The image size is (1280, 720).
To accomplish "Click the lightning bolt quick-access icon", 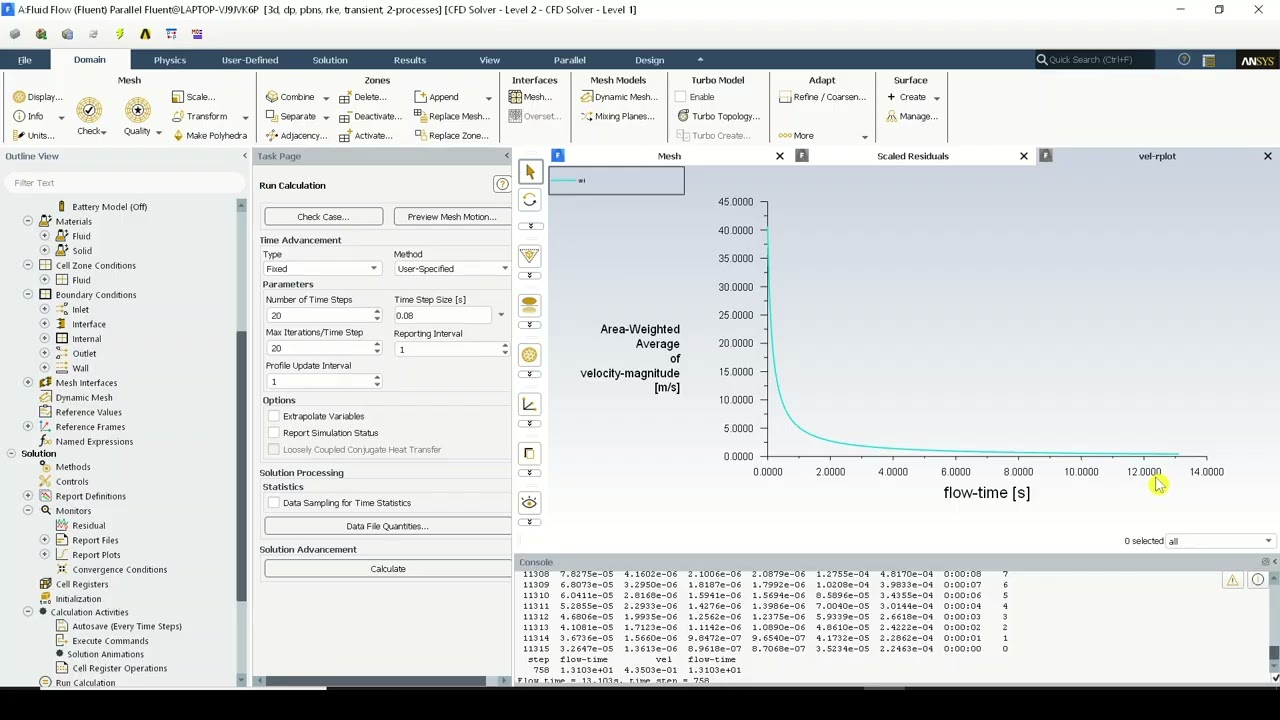I will (x=119, y=34).
